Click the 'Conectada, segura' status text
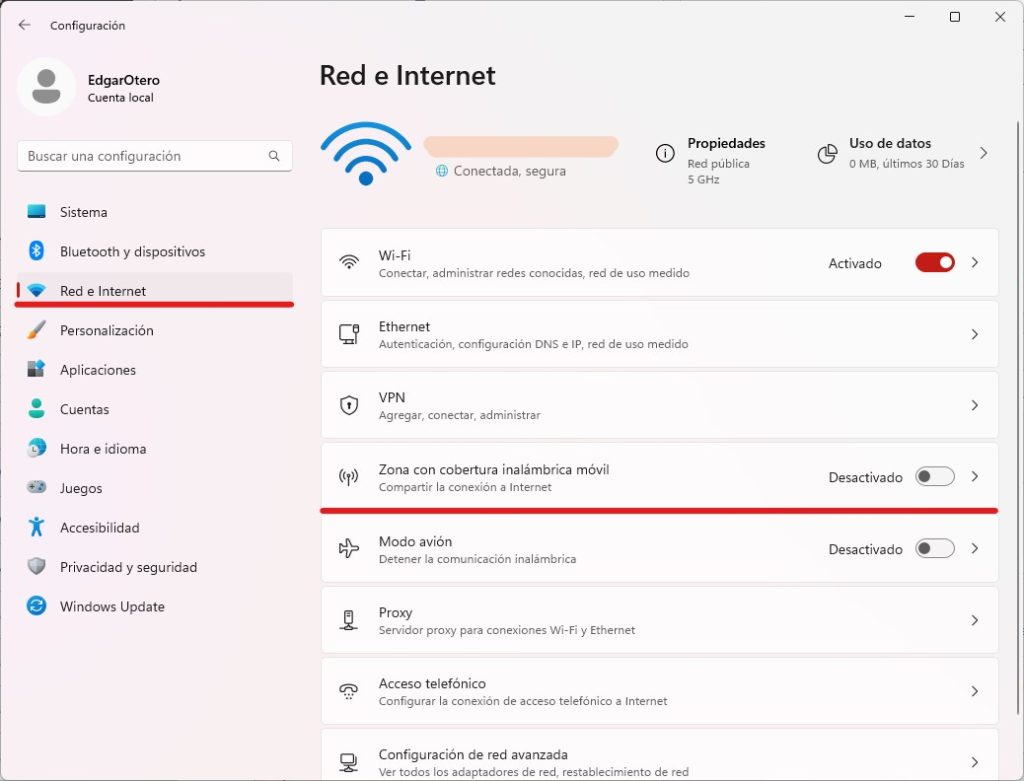Viewport: 1024px width, 781px height. 509,171
